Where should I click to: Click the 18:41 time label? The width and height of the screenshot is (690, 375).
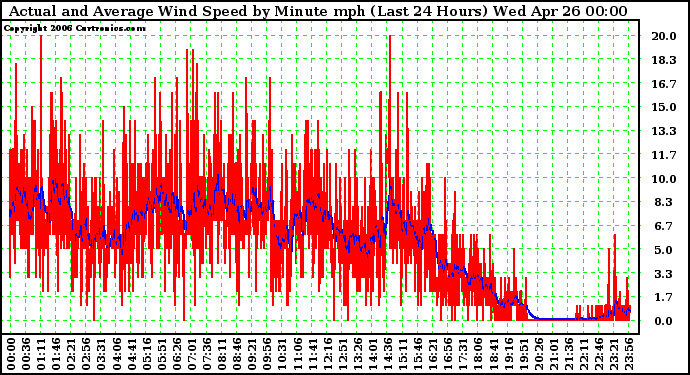pos(492,354)
